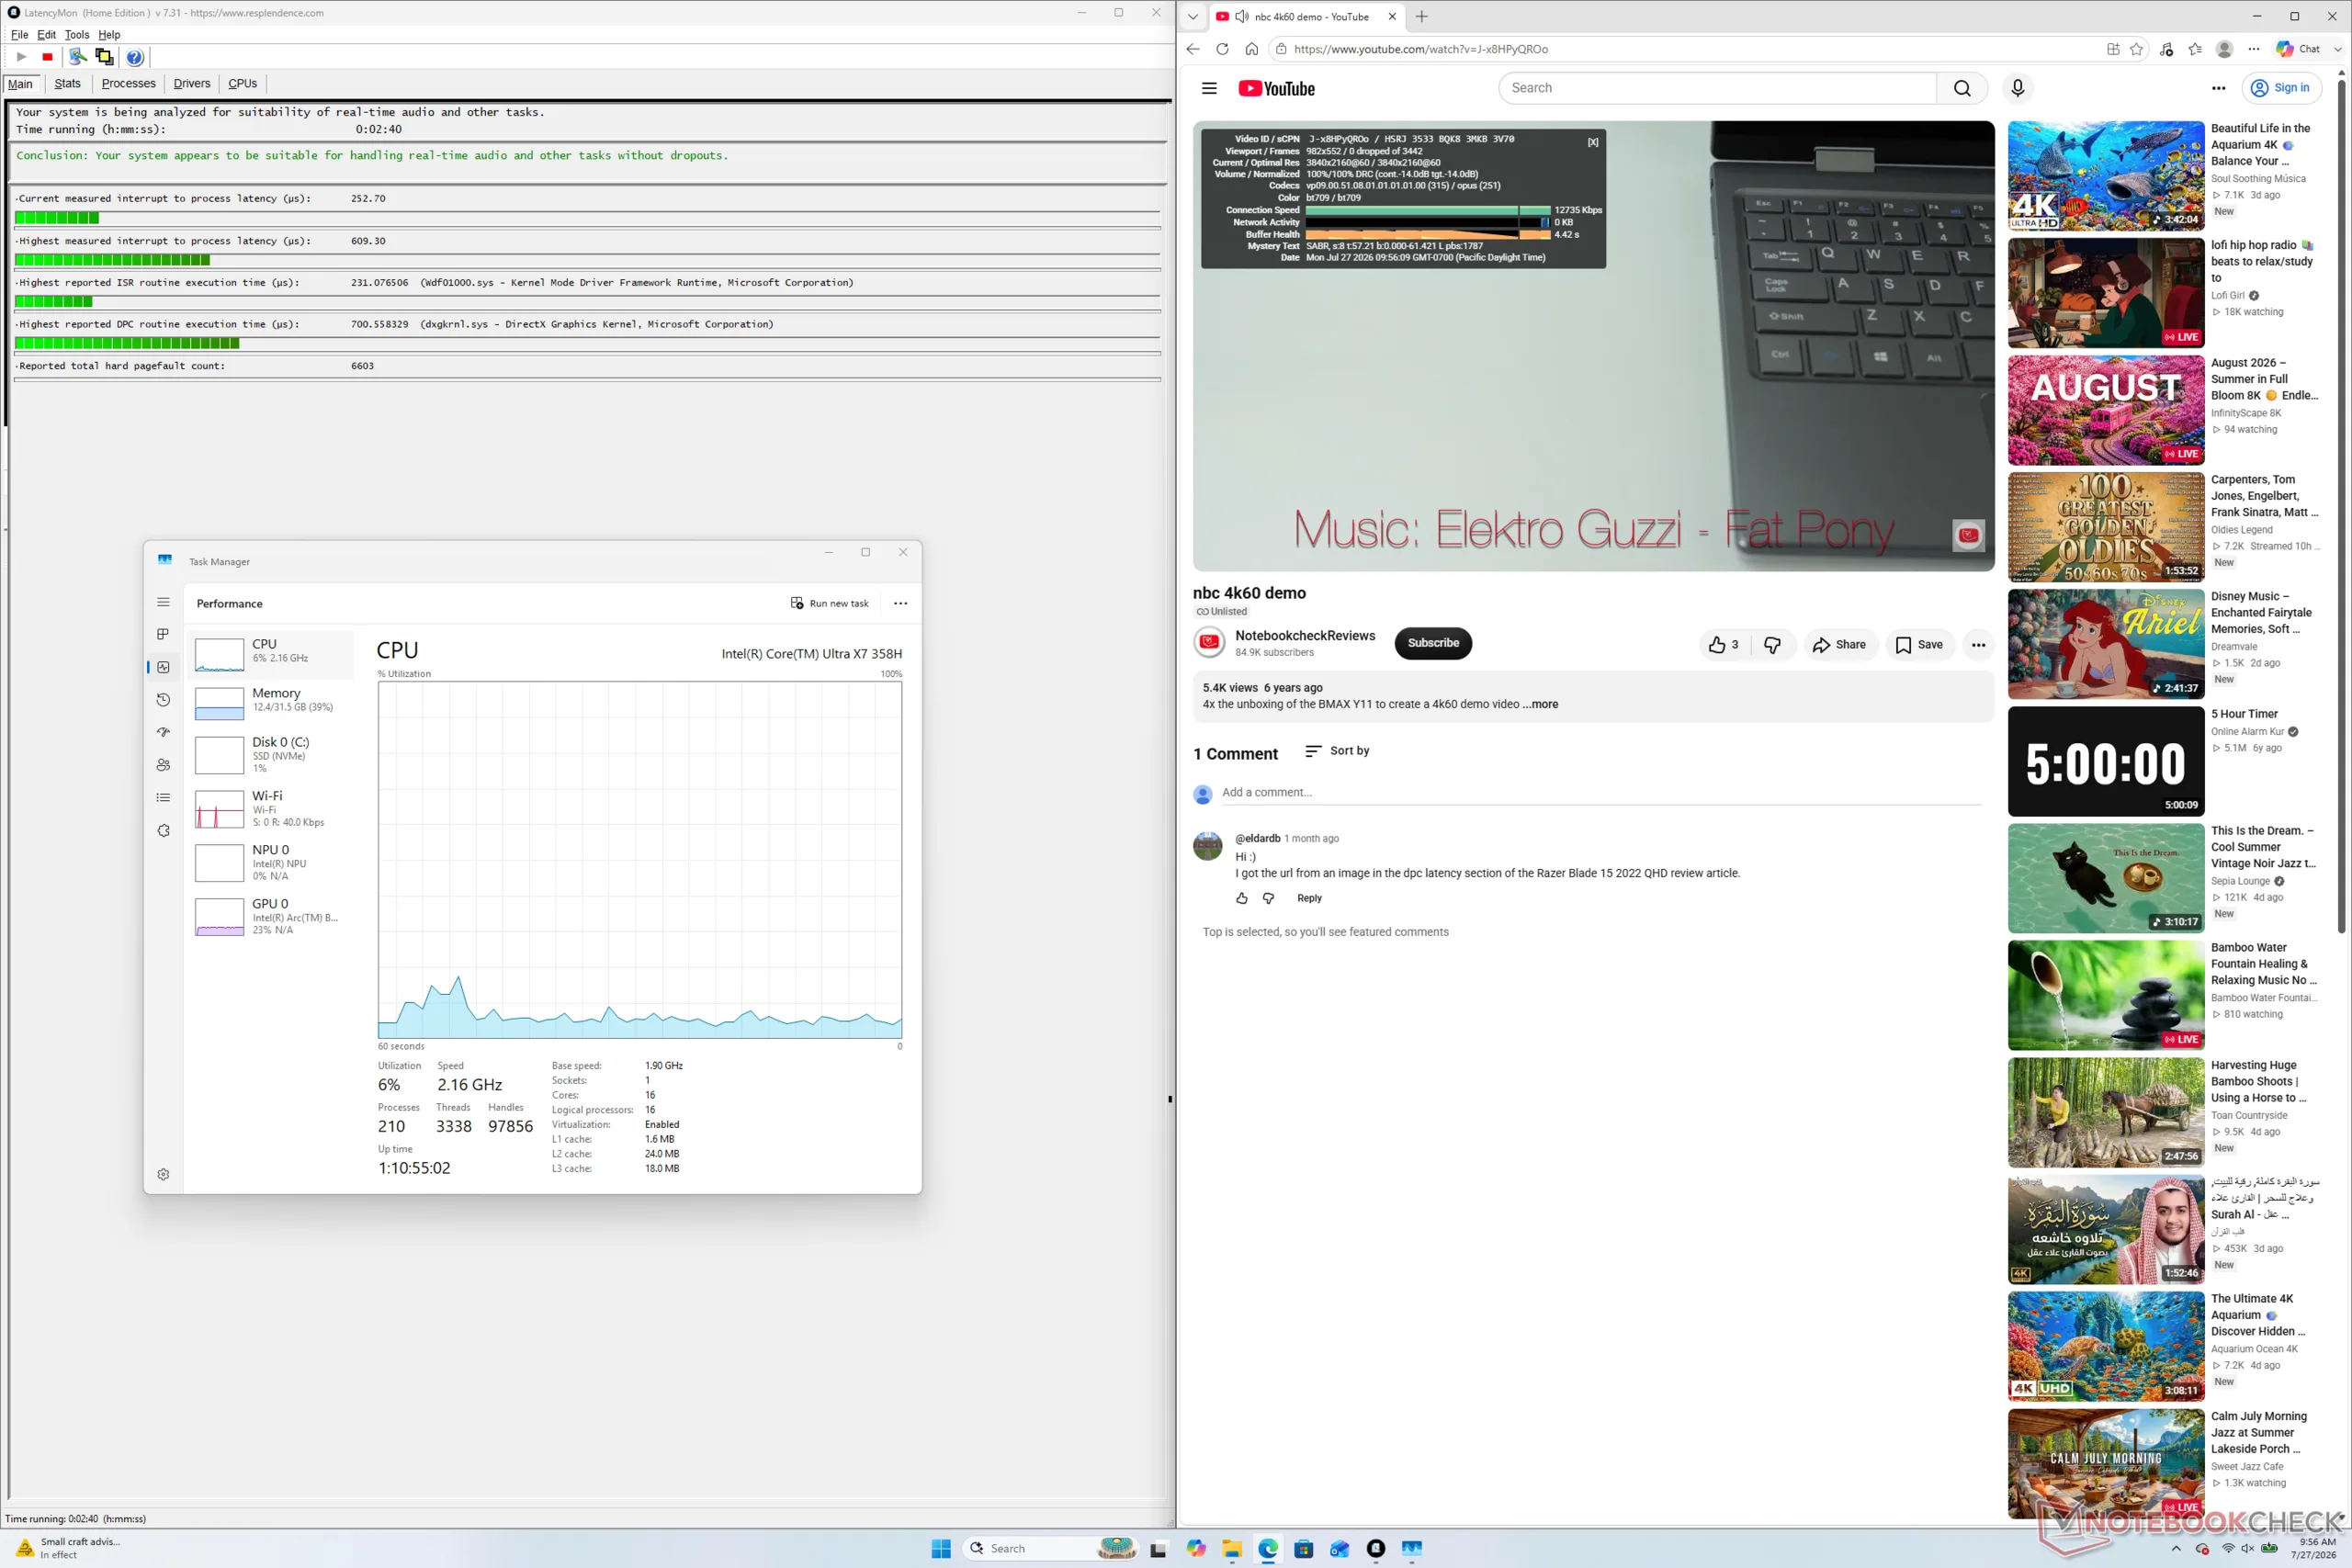This screenshot has width=2352, height=1568.
Task: Click the grey Start monitor play icon in LatencyMon
Action: pyautogui.click(x=21, y=57)
